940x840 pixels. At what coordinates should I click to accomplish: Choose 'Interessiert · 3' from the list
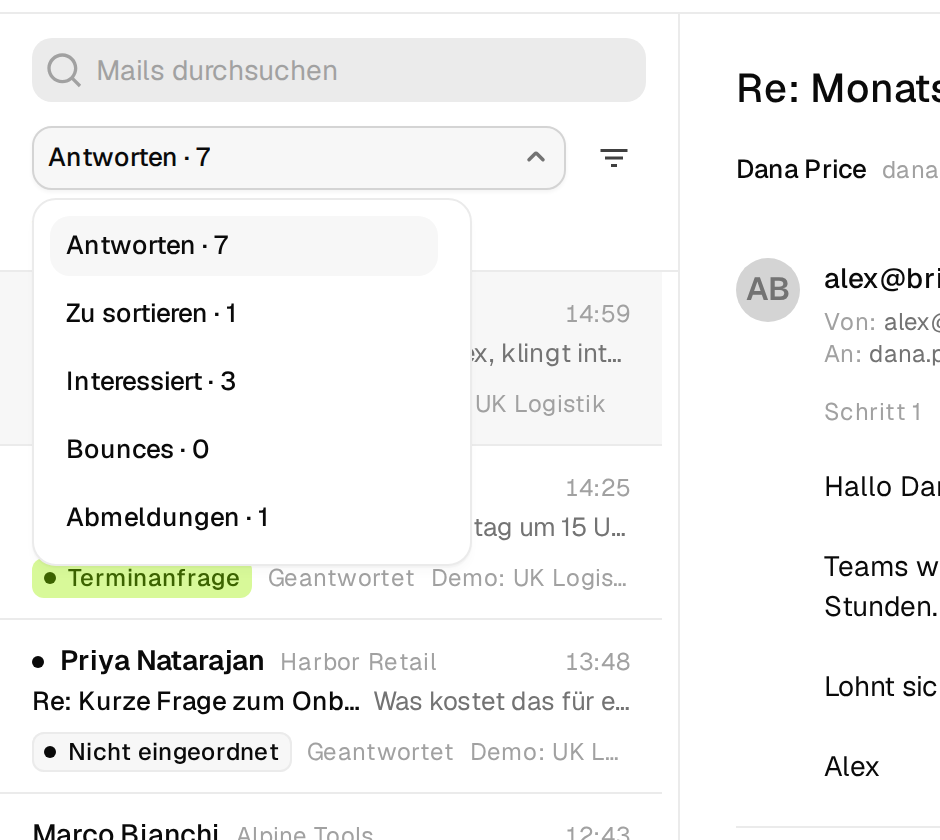[x=243, y=381]
